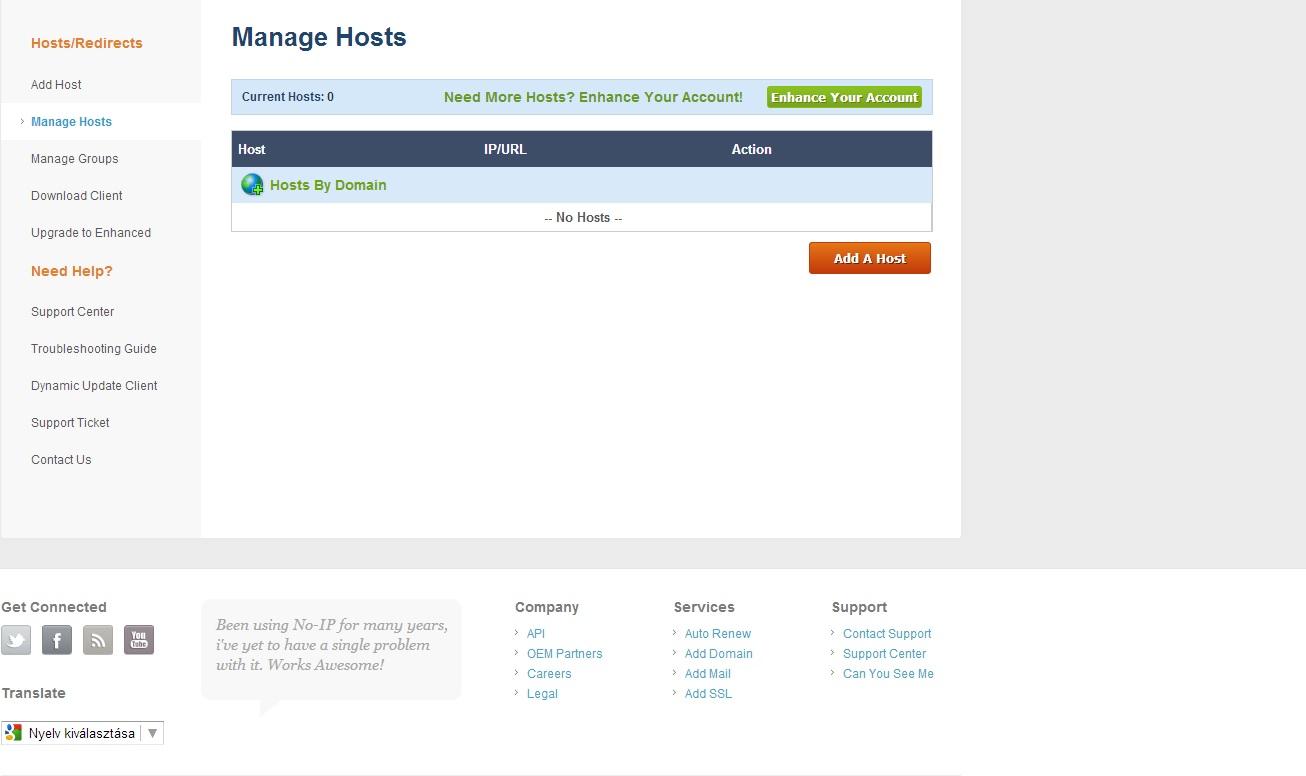Image resolution: width=1306 pixels, height=776 pixels.
Task: Open Support Center in the sidebar
Action: pyautogui.click(x=72, y=312)
